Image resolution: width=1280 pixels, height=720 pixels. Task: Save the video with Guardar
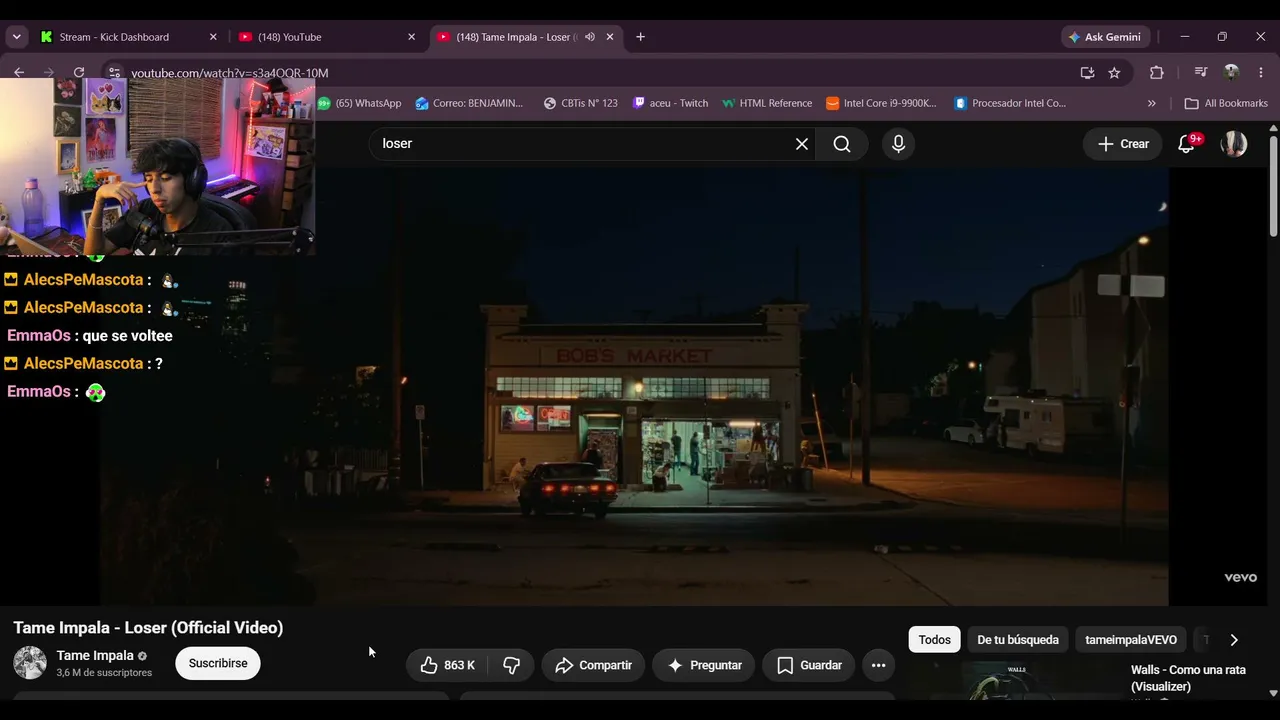pos(809,665)
